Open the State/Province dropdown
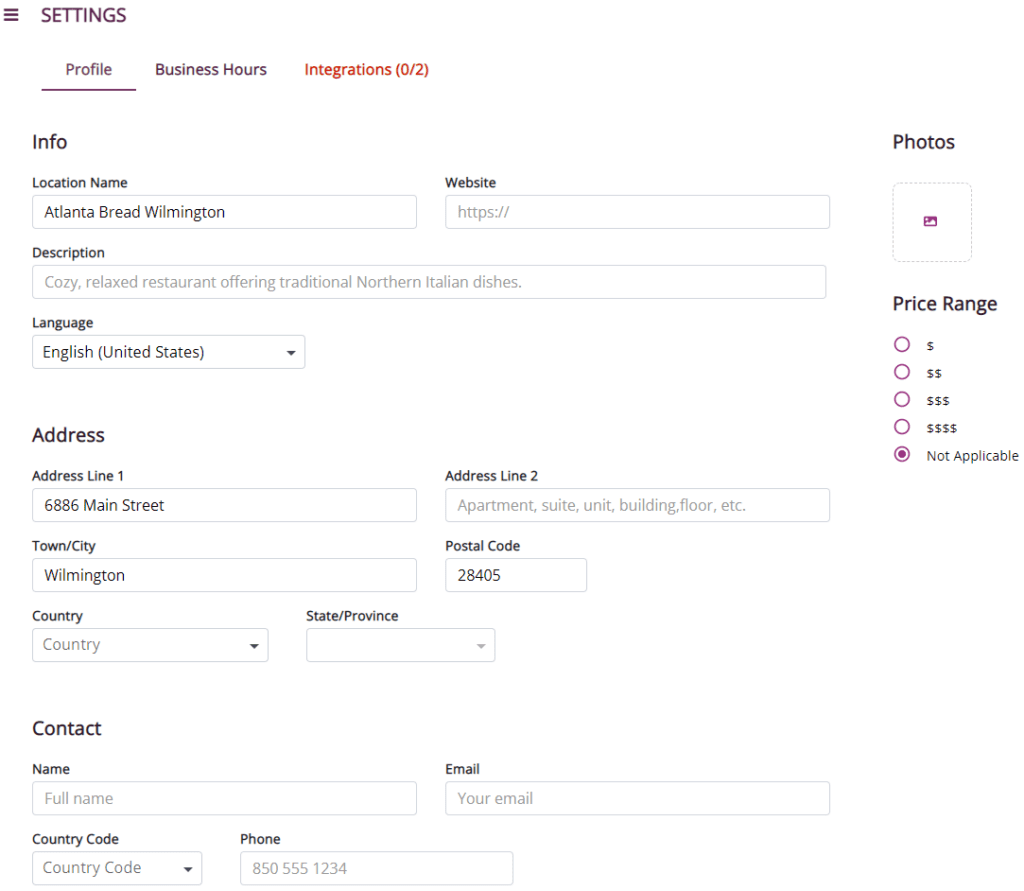This screenshot has width=1024, height=891. (x=400, y=646)
